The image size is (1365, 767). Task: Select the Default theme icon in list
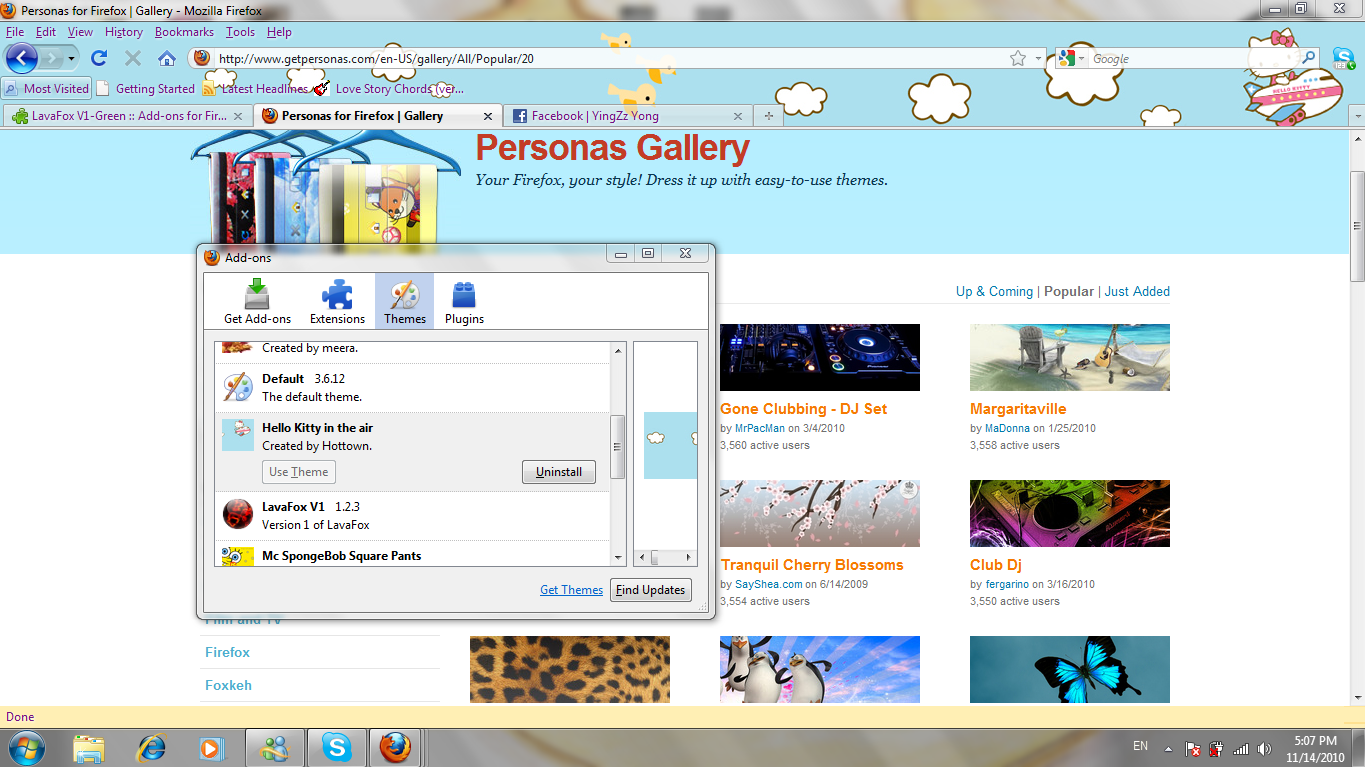[x=238, y=387]
